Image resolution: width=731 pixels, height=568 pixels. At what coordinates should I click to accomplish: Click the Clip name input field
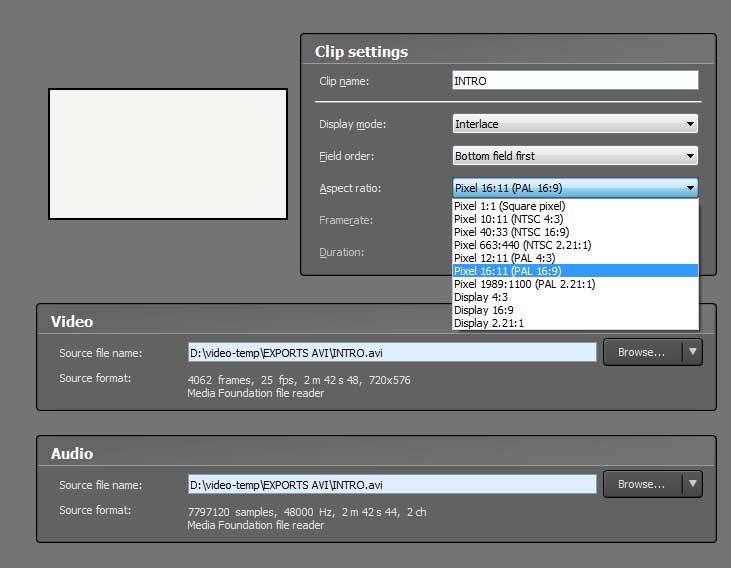(575, 81)
